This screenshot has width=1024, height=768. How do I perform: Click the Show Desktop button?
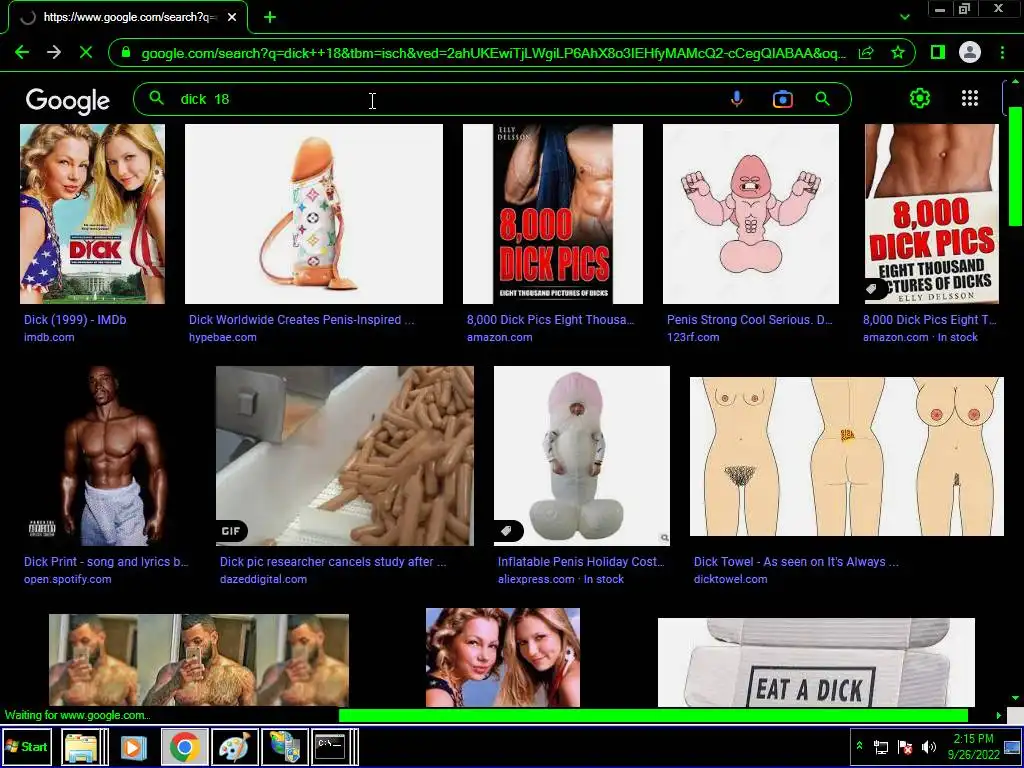click(x=1013, y=746)
